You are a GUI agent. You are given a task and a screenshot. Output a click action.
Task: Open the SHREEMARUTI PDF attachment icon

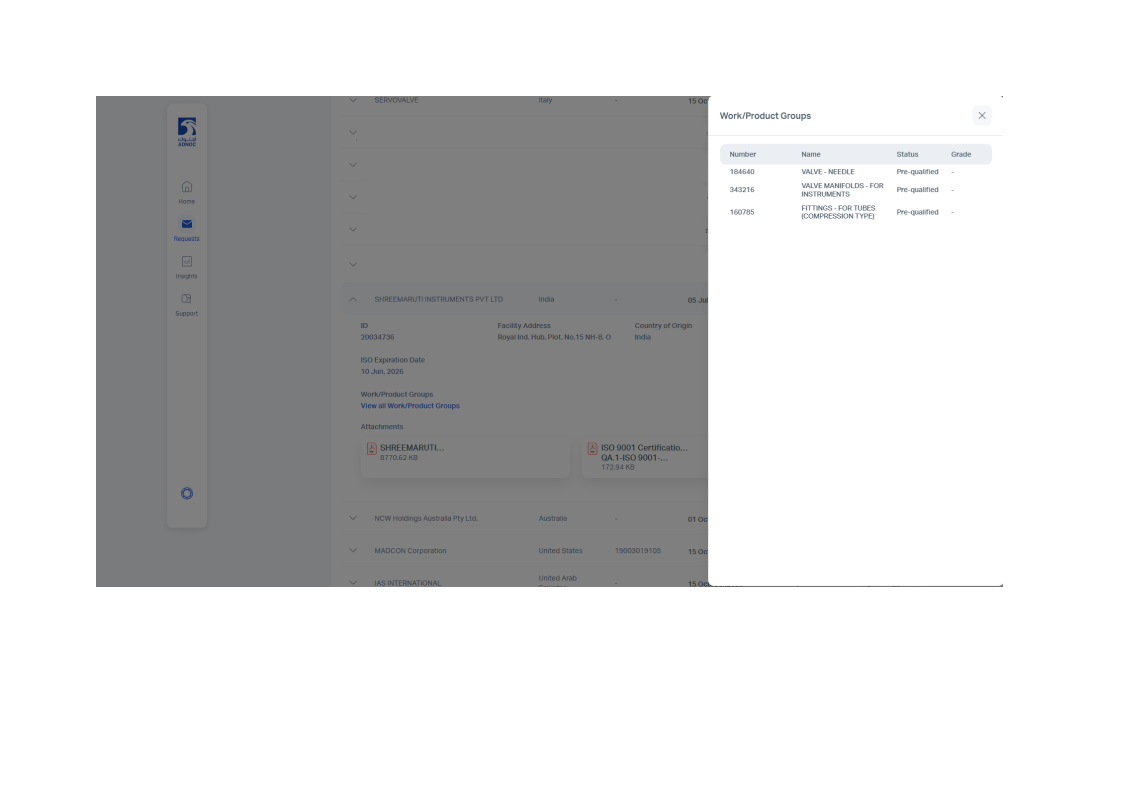(x=372, y=449)
